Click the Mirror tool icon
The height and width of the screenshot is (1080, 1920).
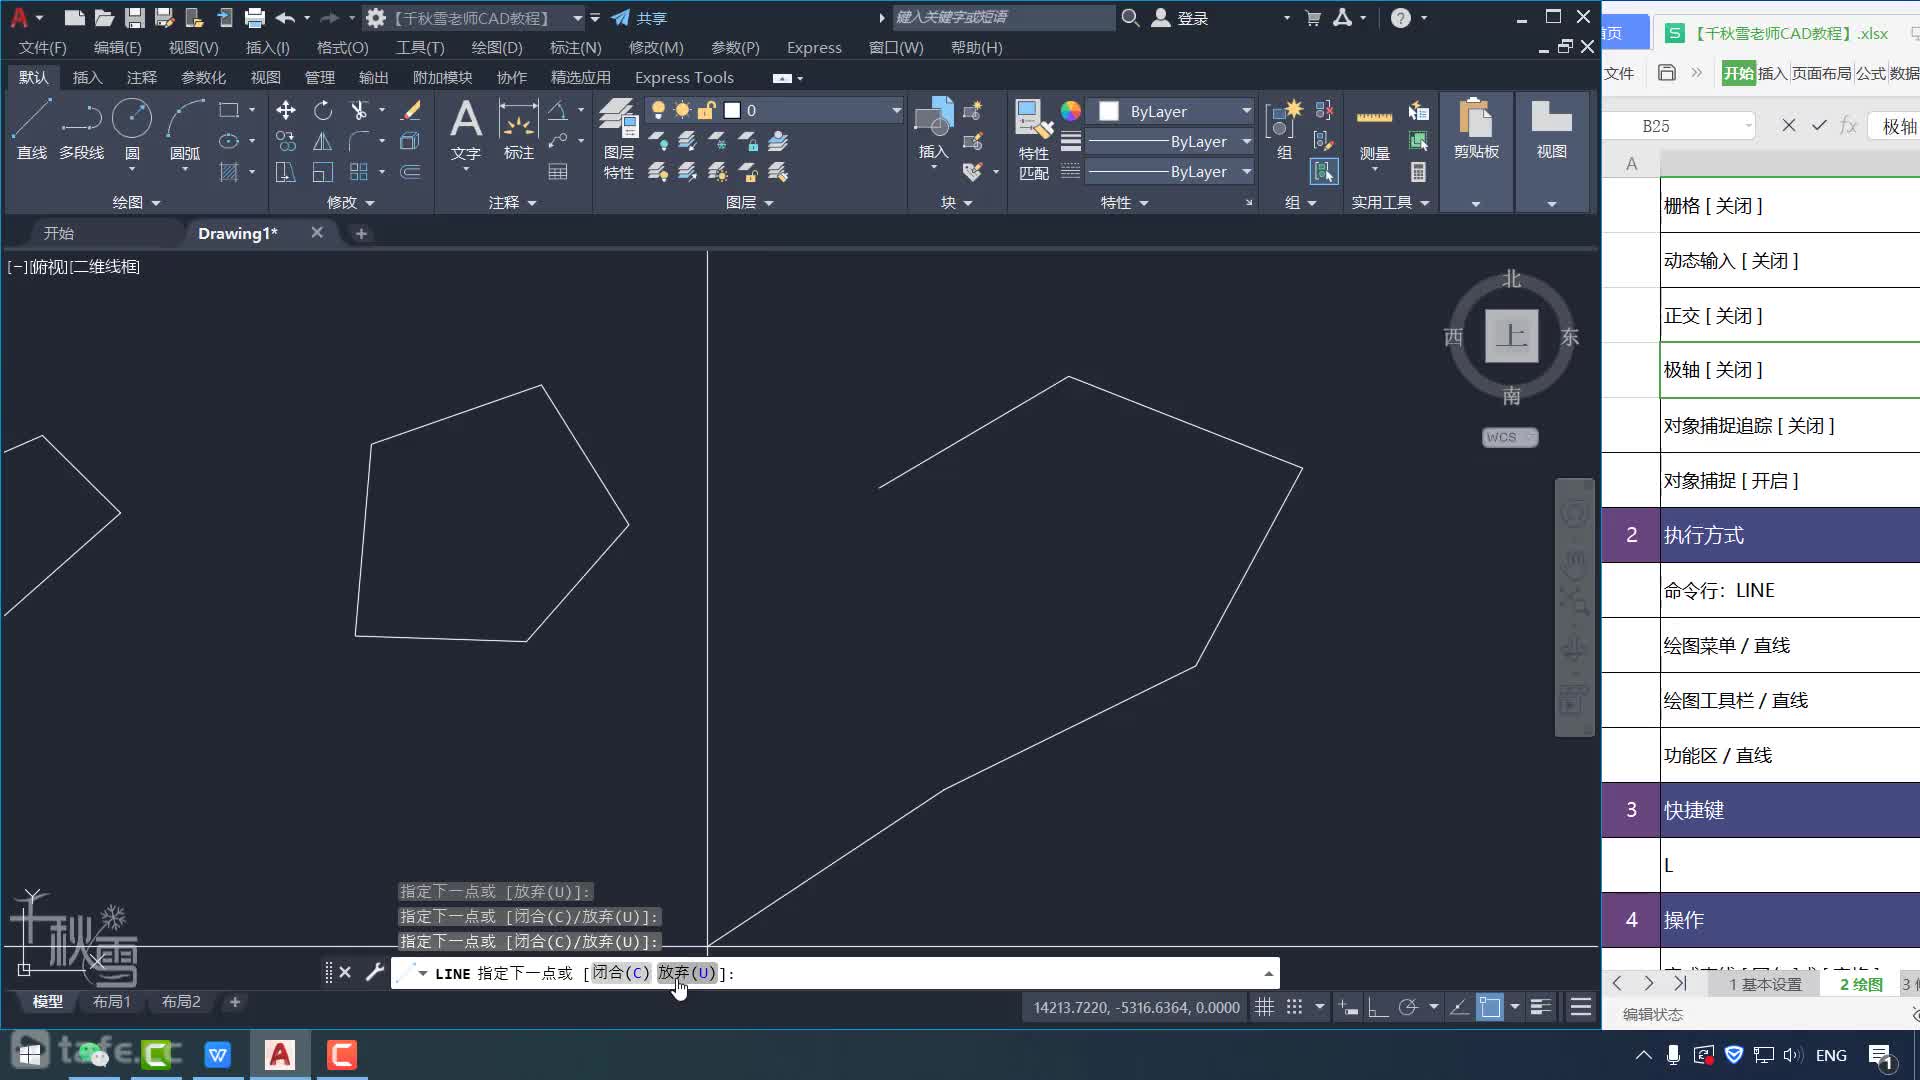pos(322,142)
